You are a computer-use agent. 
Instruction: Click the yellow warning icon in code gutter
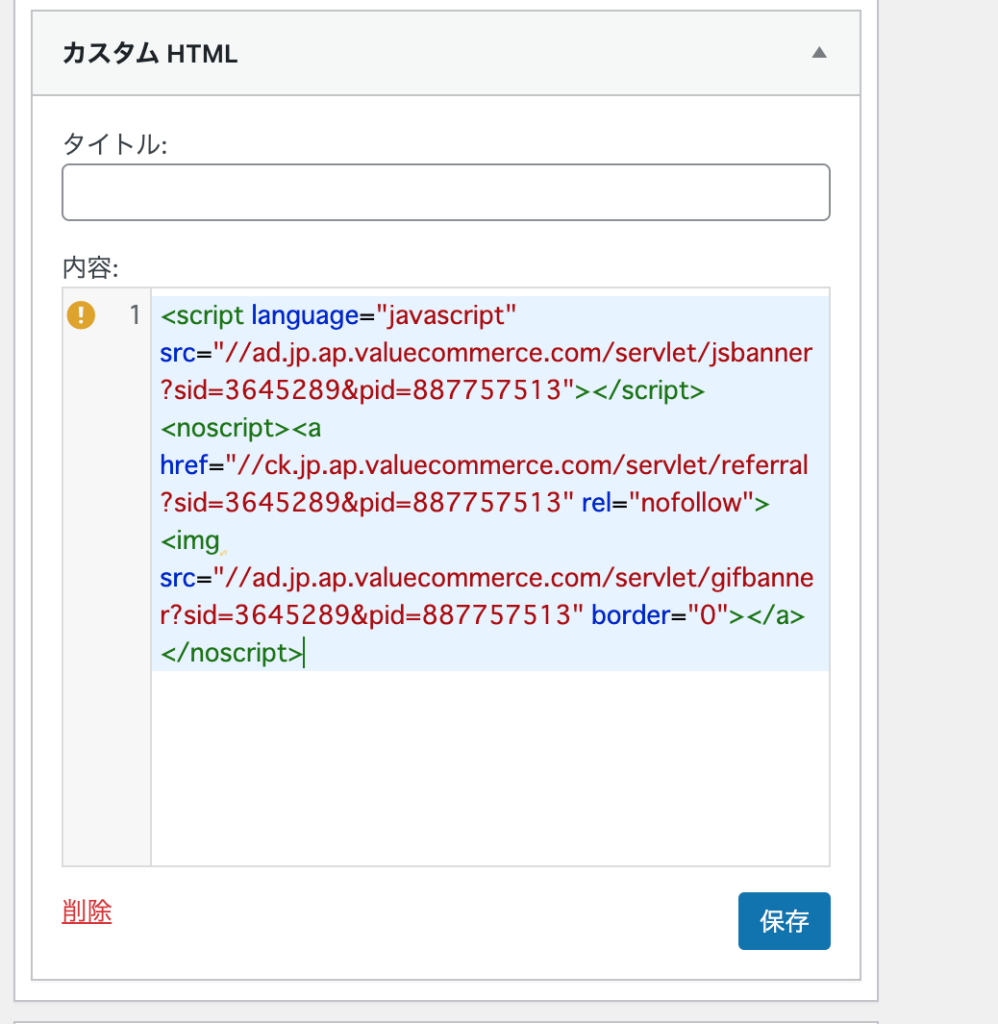point(81,315)
